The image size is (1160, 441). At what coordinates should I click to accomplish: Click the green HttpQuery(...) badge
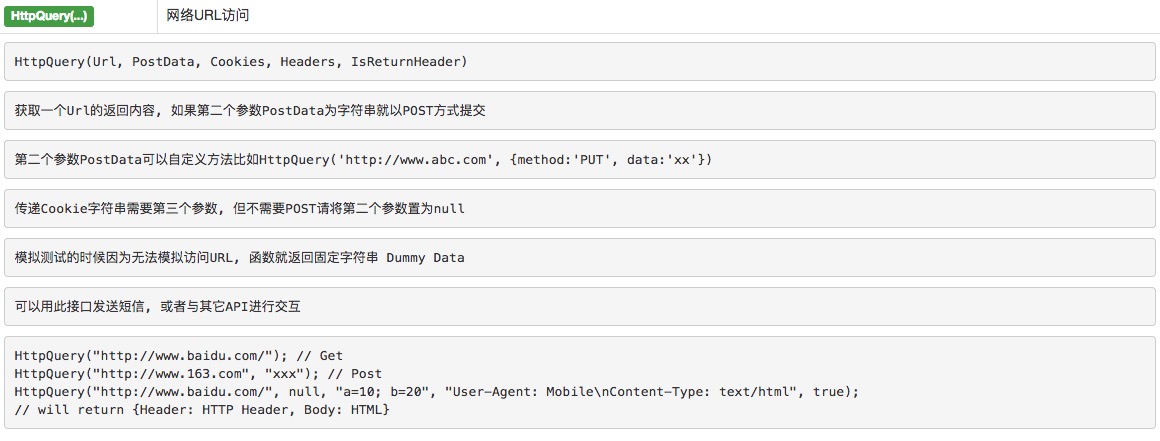point(49,16)
